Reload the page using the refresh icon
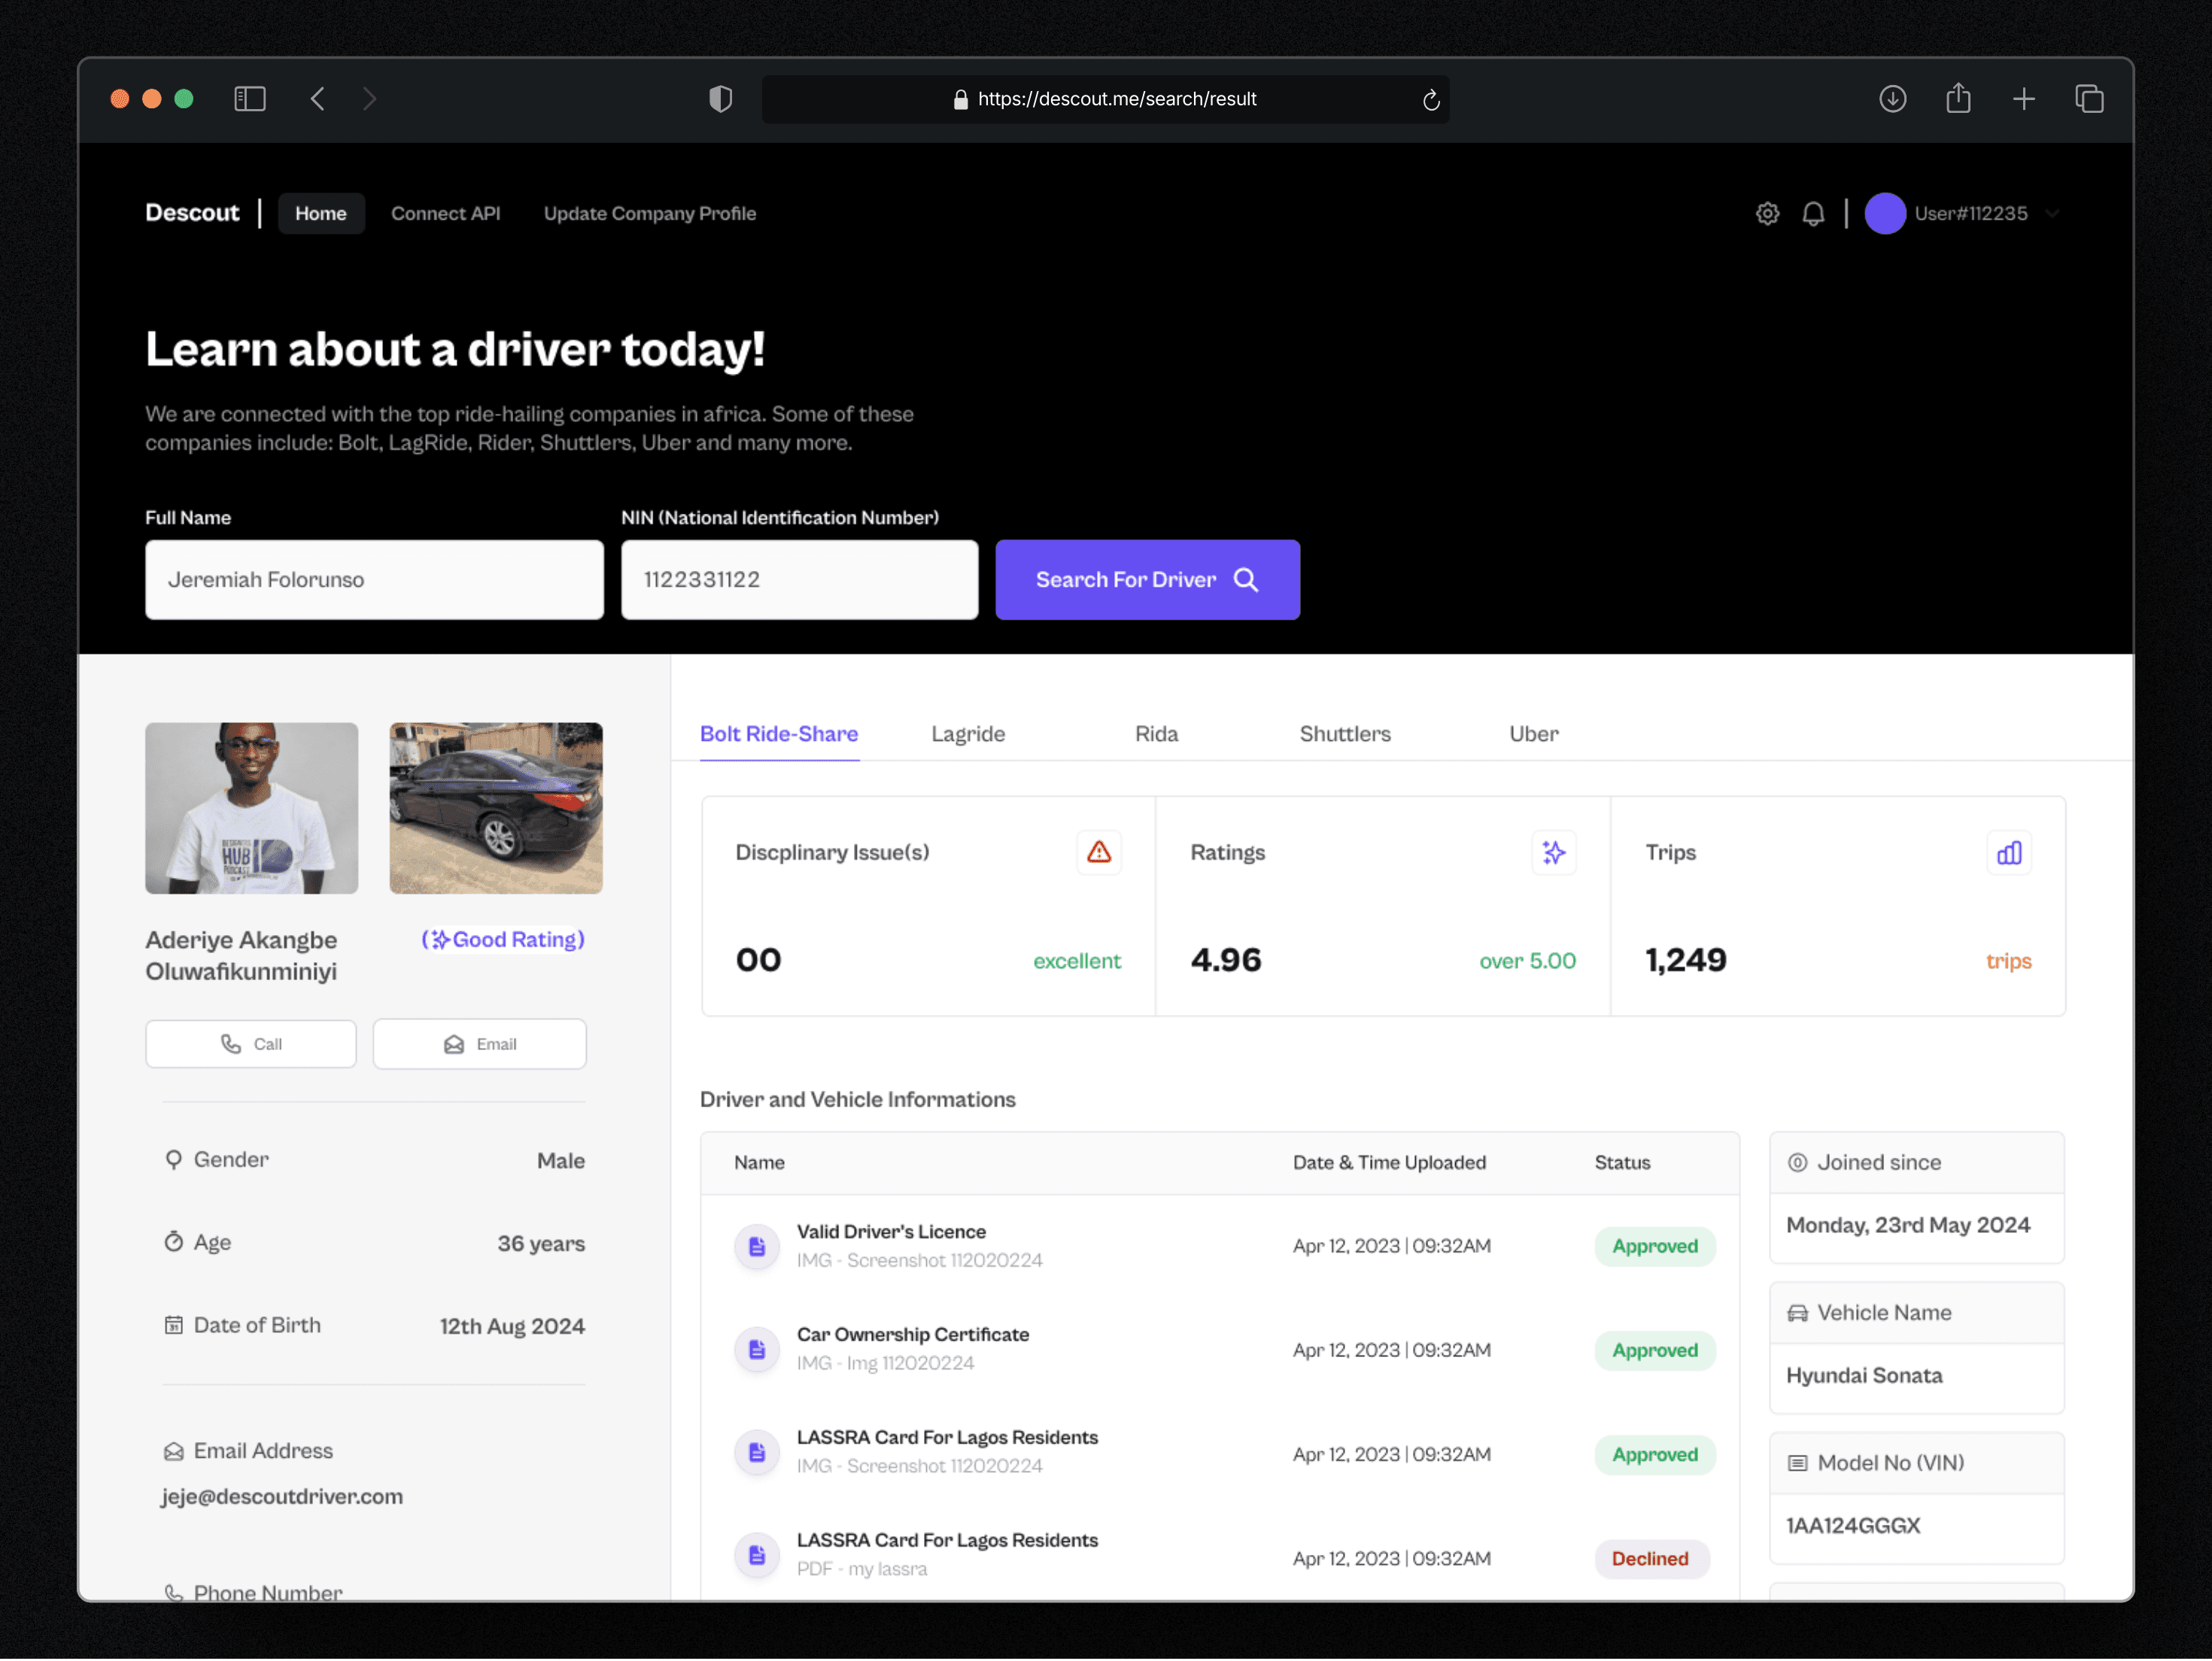2212x1661 pixels. (1431, 99)
